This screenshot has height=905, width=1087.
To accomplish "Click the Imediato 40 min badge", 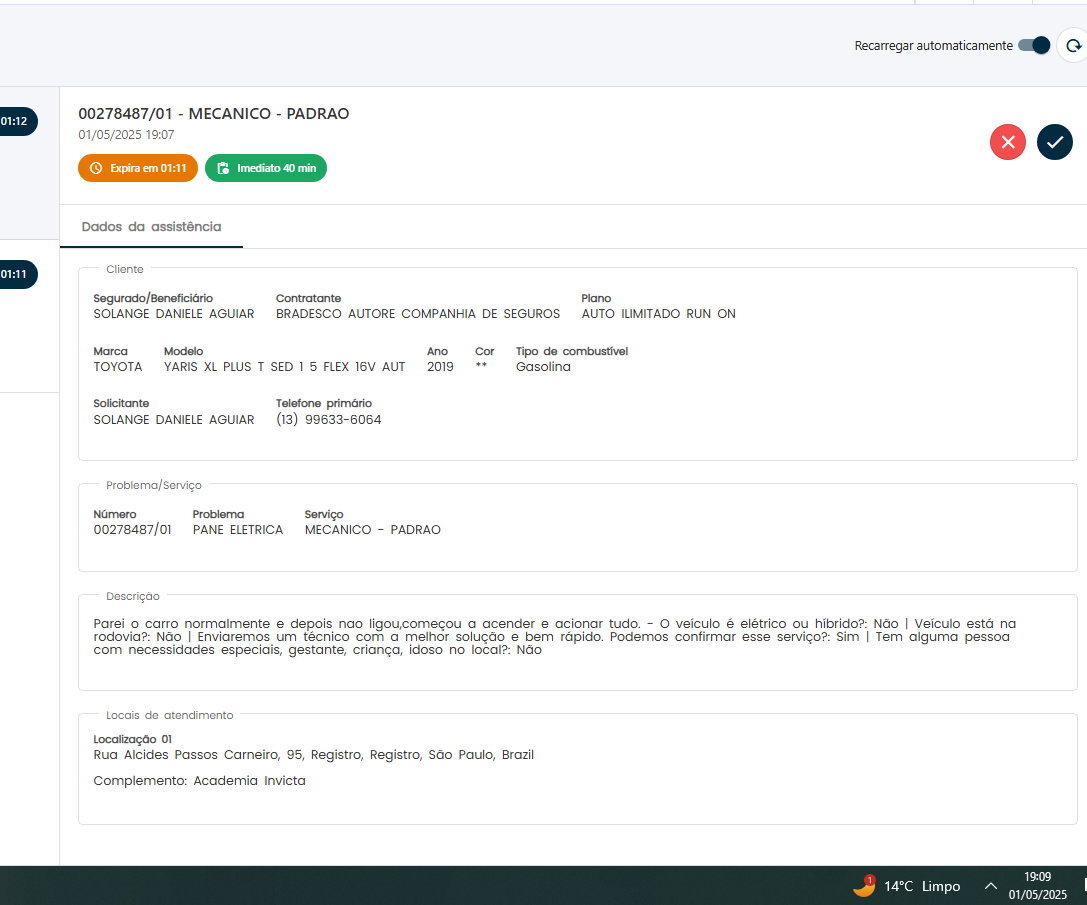I will click(x=266, y=168).
